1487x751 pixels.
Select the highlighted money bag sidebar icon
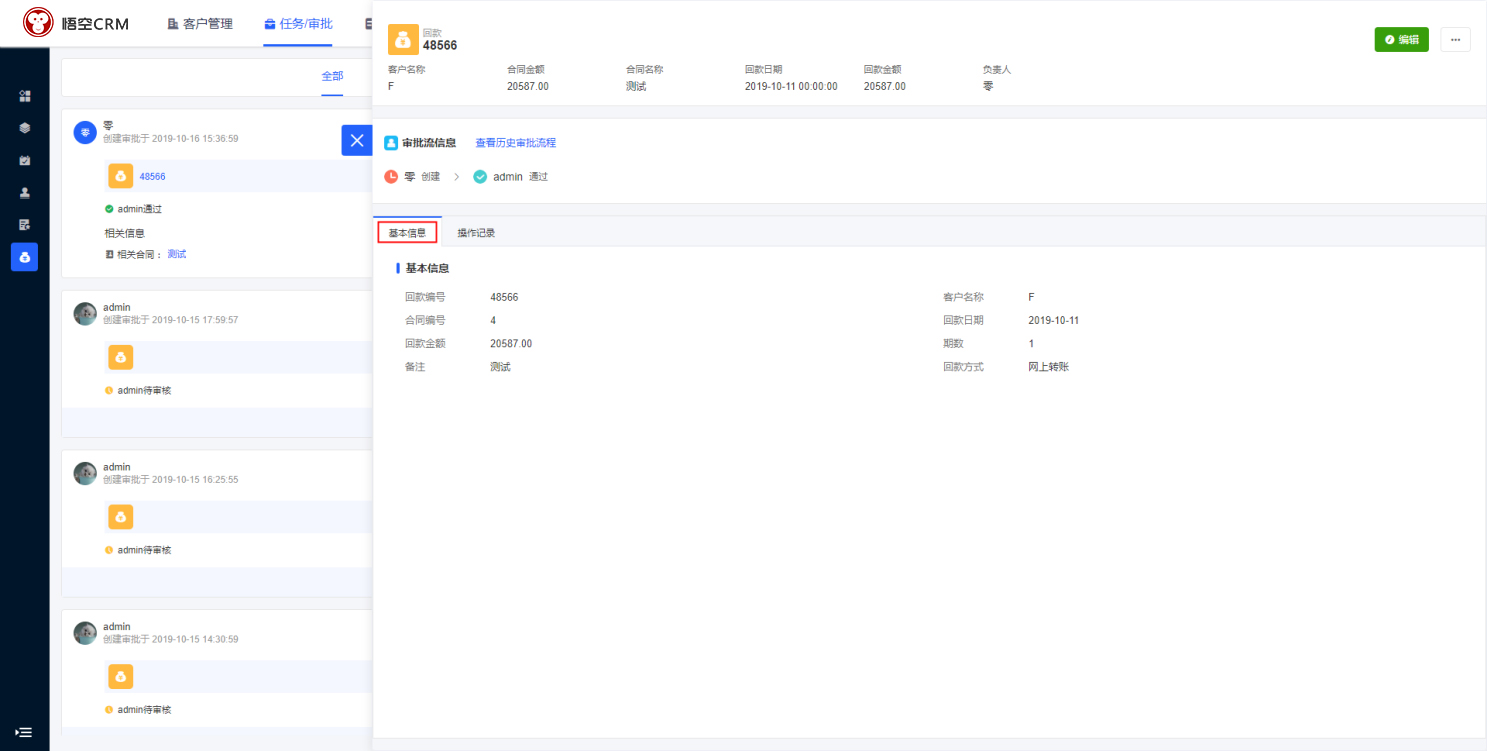click(x=25, y=257)
